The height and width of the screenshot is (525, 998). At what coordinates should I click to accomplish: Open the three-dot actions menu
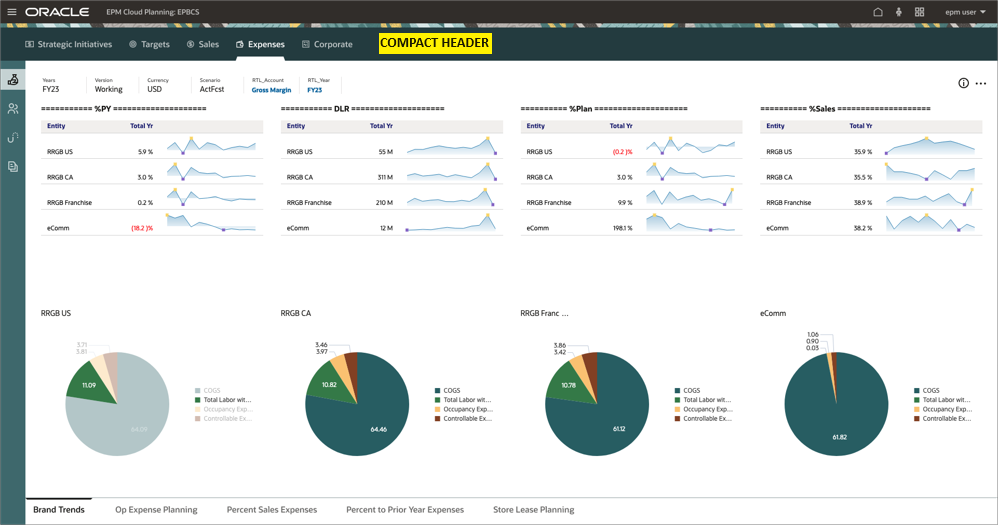(x=981, y=84)
